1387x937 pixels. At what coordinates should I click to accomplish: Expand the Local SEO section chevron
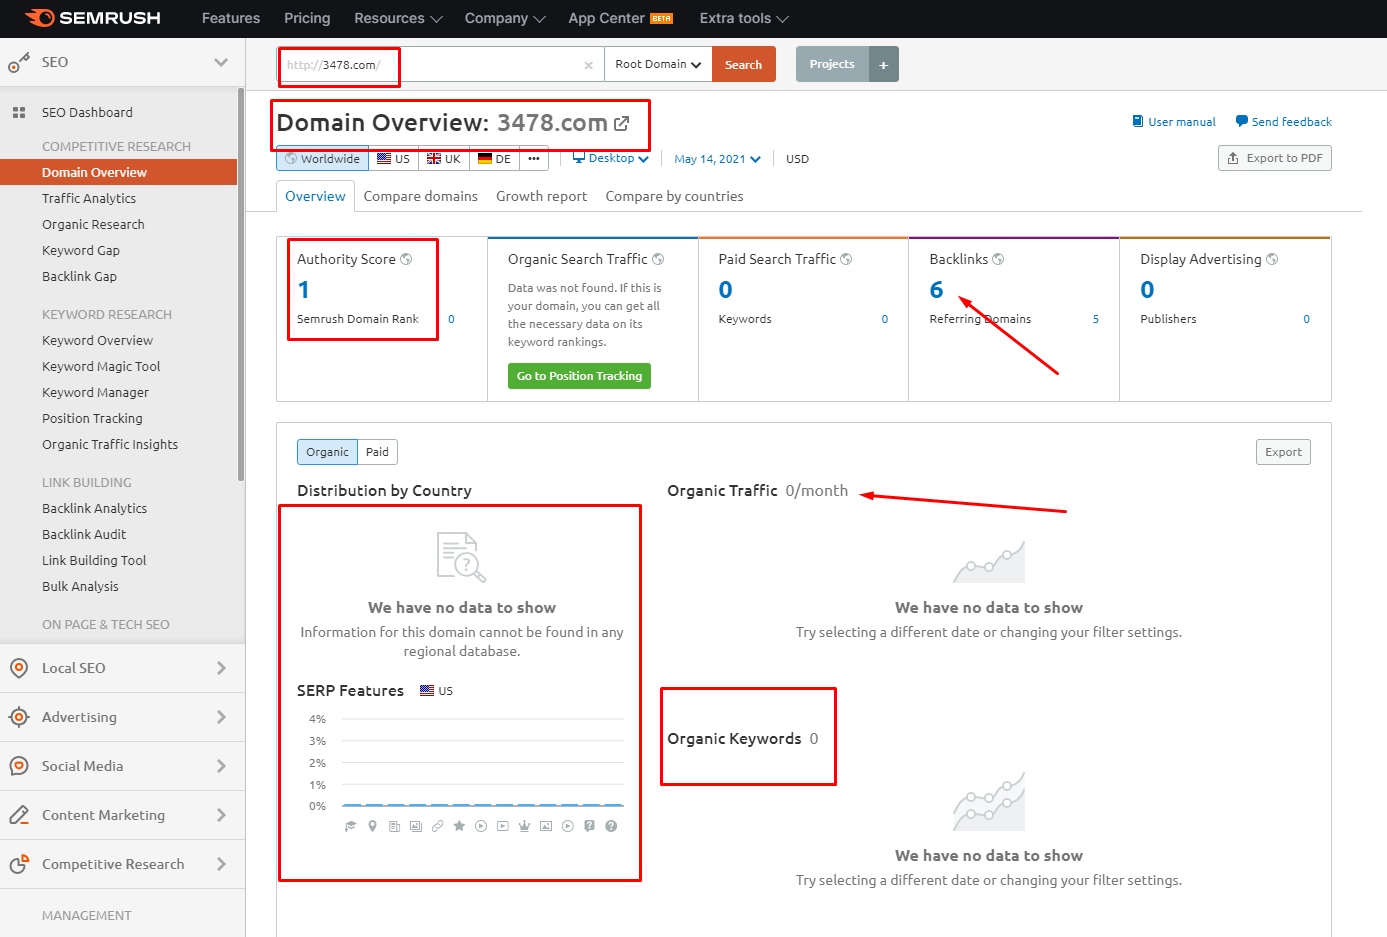(221, 668)
